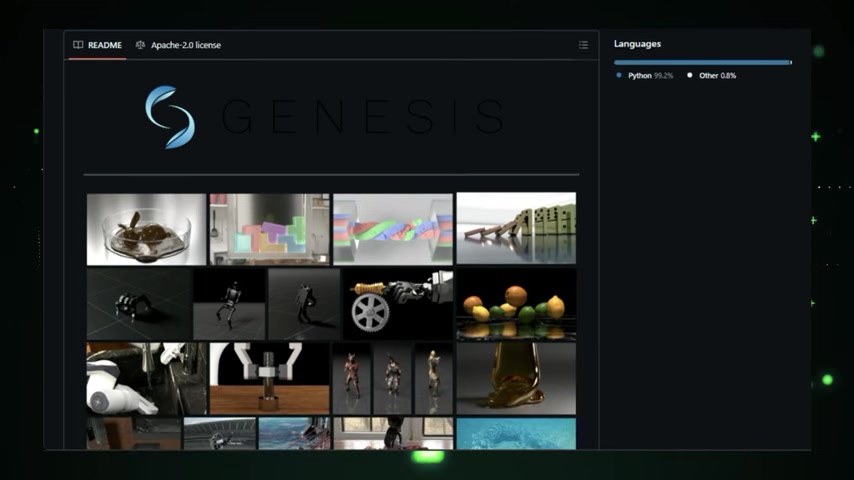The width and height of the screenshot is (854, 480).
Task: Open the colored Tetris blocks thumbnail
Action: point(270,229)
